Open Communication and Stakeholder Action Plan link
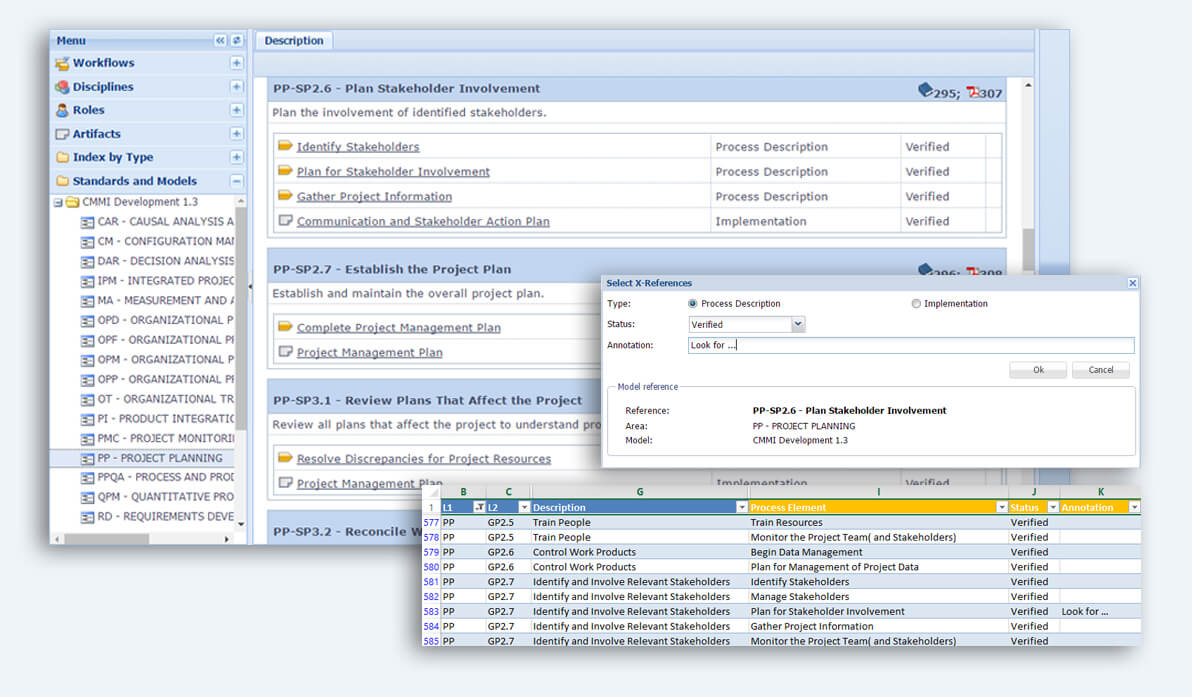Screen dimensions: 1192x697 click(x=423, y=222)
